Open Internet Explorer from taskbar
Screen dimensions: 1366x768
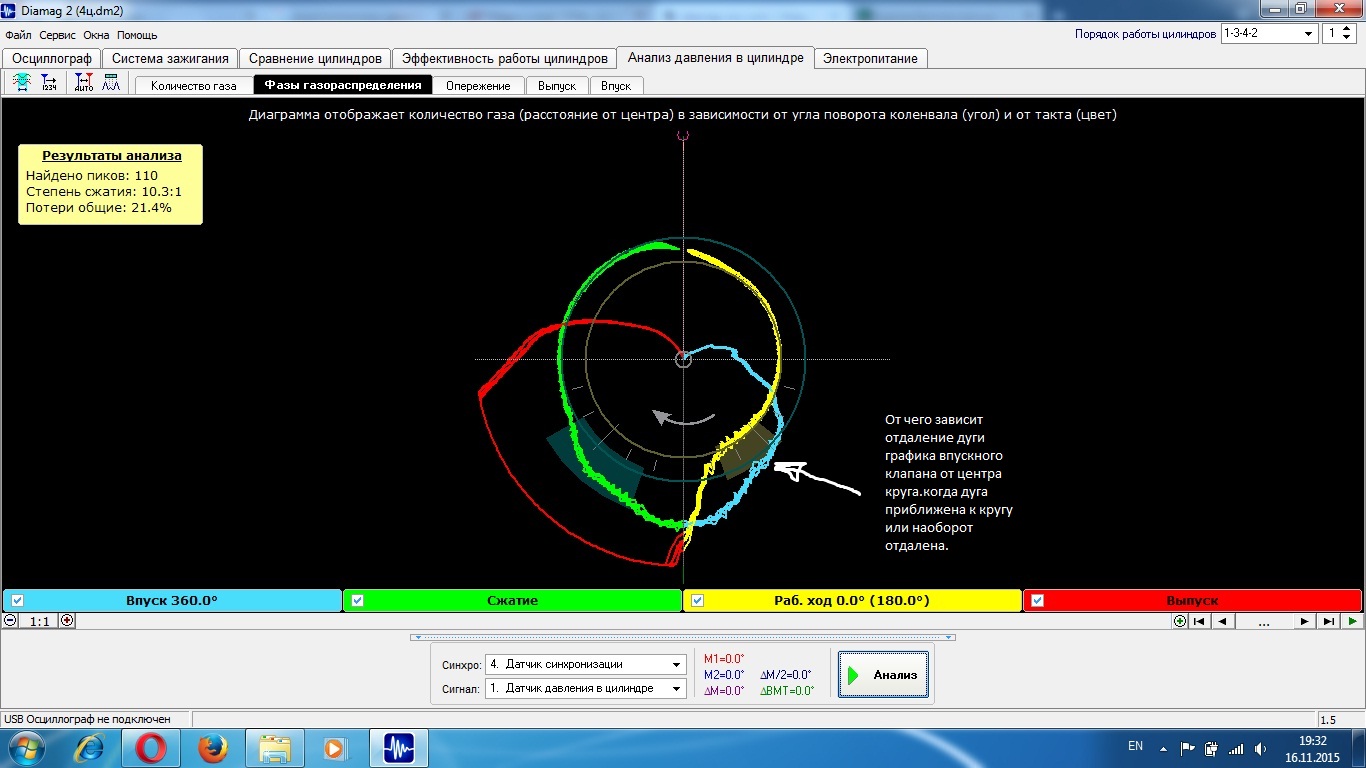pyautogui.click(x=91, y=747)
